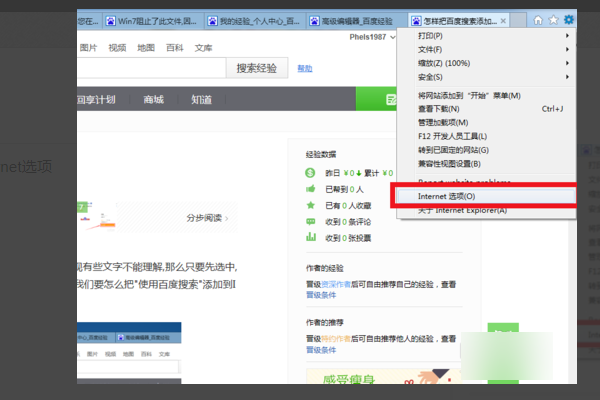Open the 文件(F) menu entry

click(486, 49)
